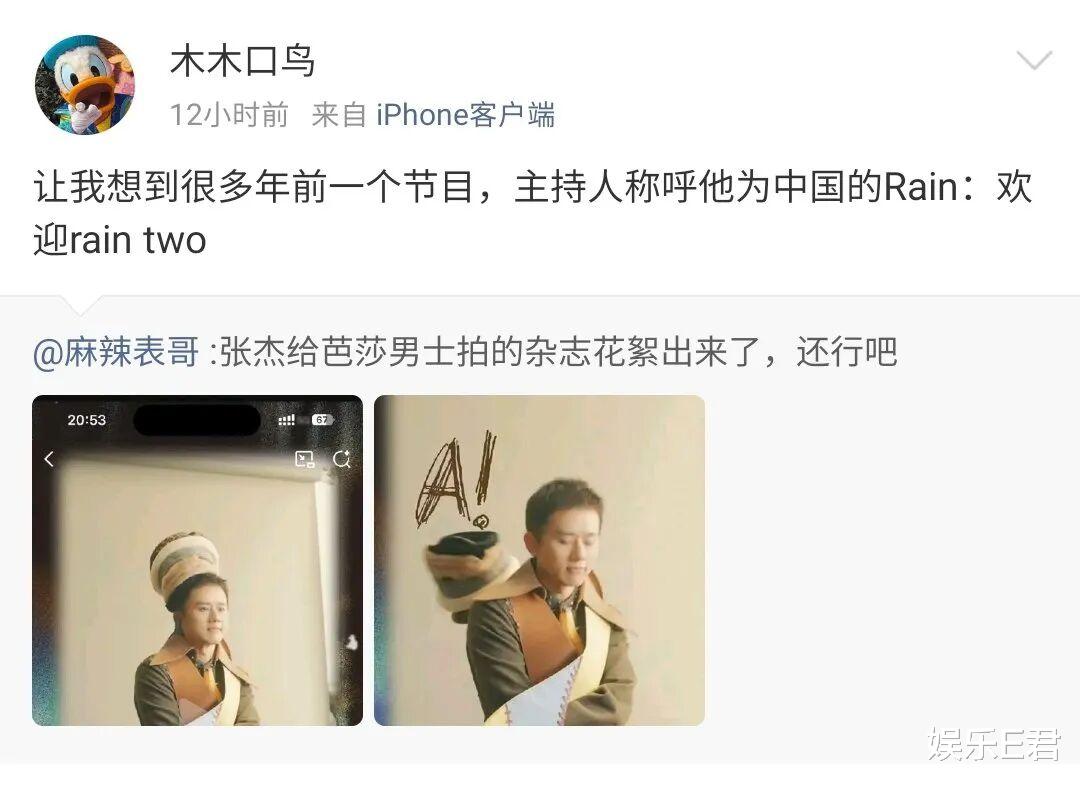The height and width of the screenshot is (785, 1080).
Task: Tap the search refresh icon in left image
Action: coord(342,459)
